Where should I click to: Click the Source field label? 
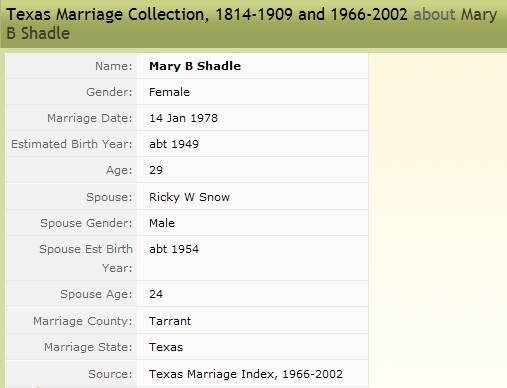[x=110, y=374]
